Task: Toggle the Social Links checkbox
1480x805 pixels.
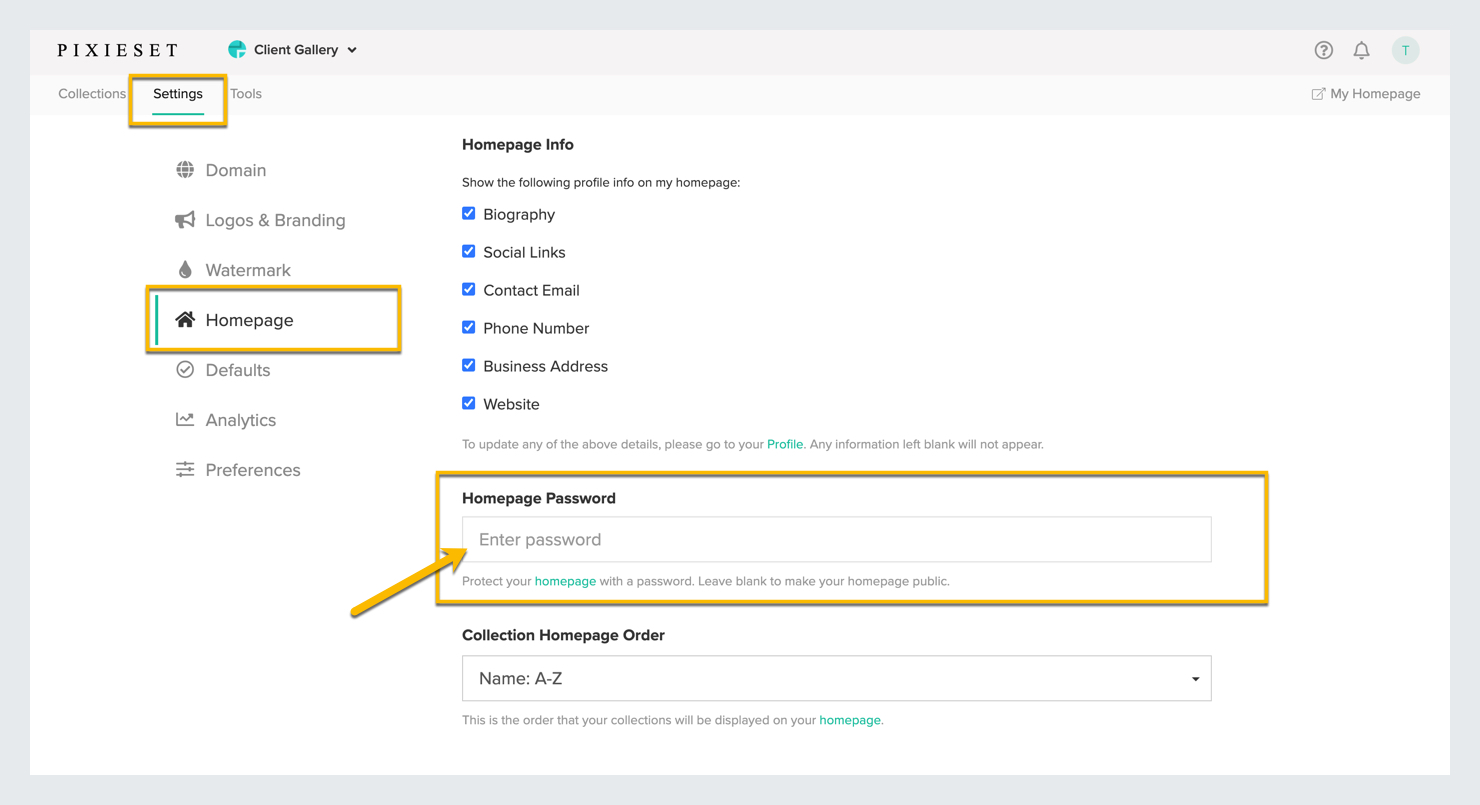Action: (x=469, y=252)
